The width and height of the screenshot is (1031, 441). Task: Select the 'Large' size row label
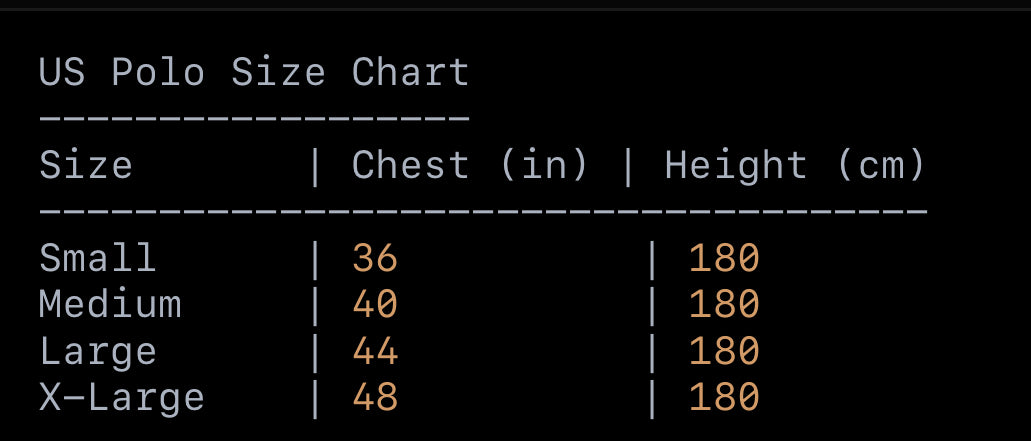98,351
